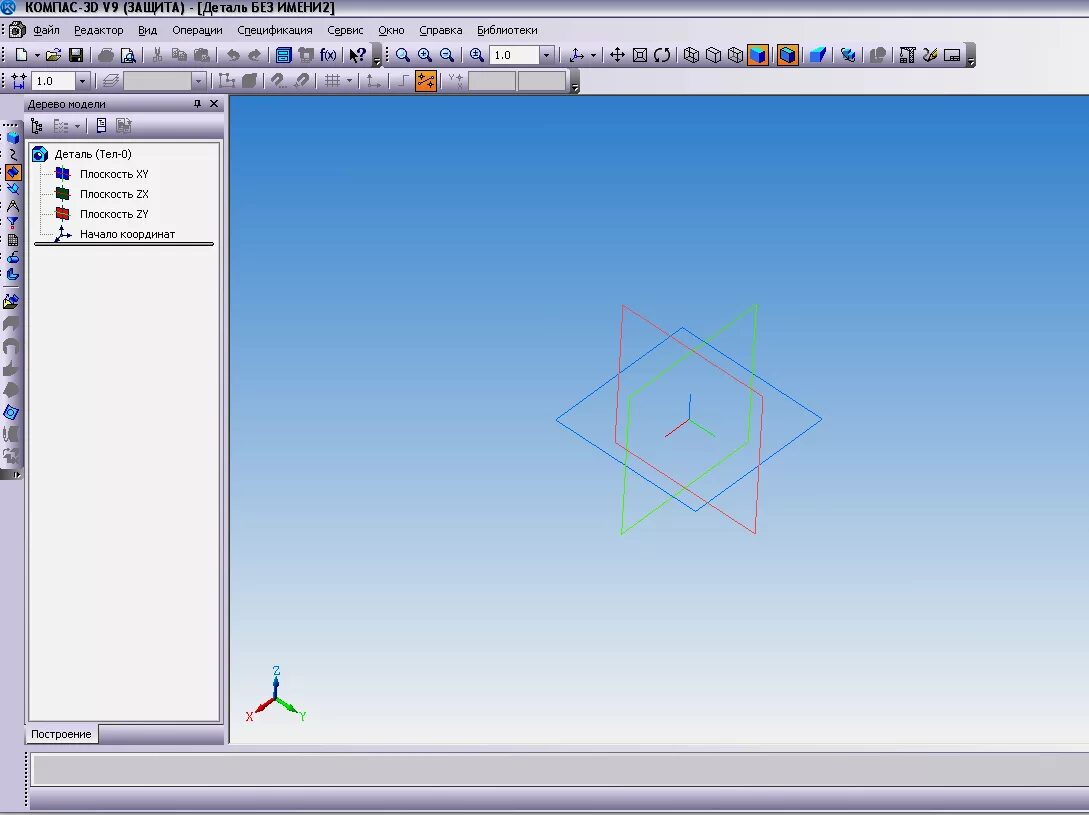The width and height of the screenshot is (1089, 815).
Task: Close the Дерево модели panel
Action: pyautogui.click(x=214, y=104)
